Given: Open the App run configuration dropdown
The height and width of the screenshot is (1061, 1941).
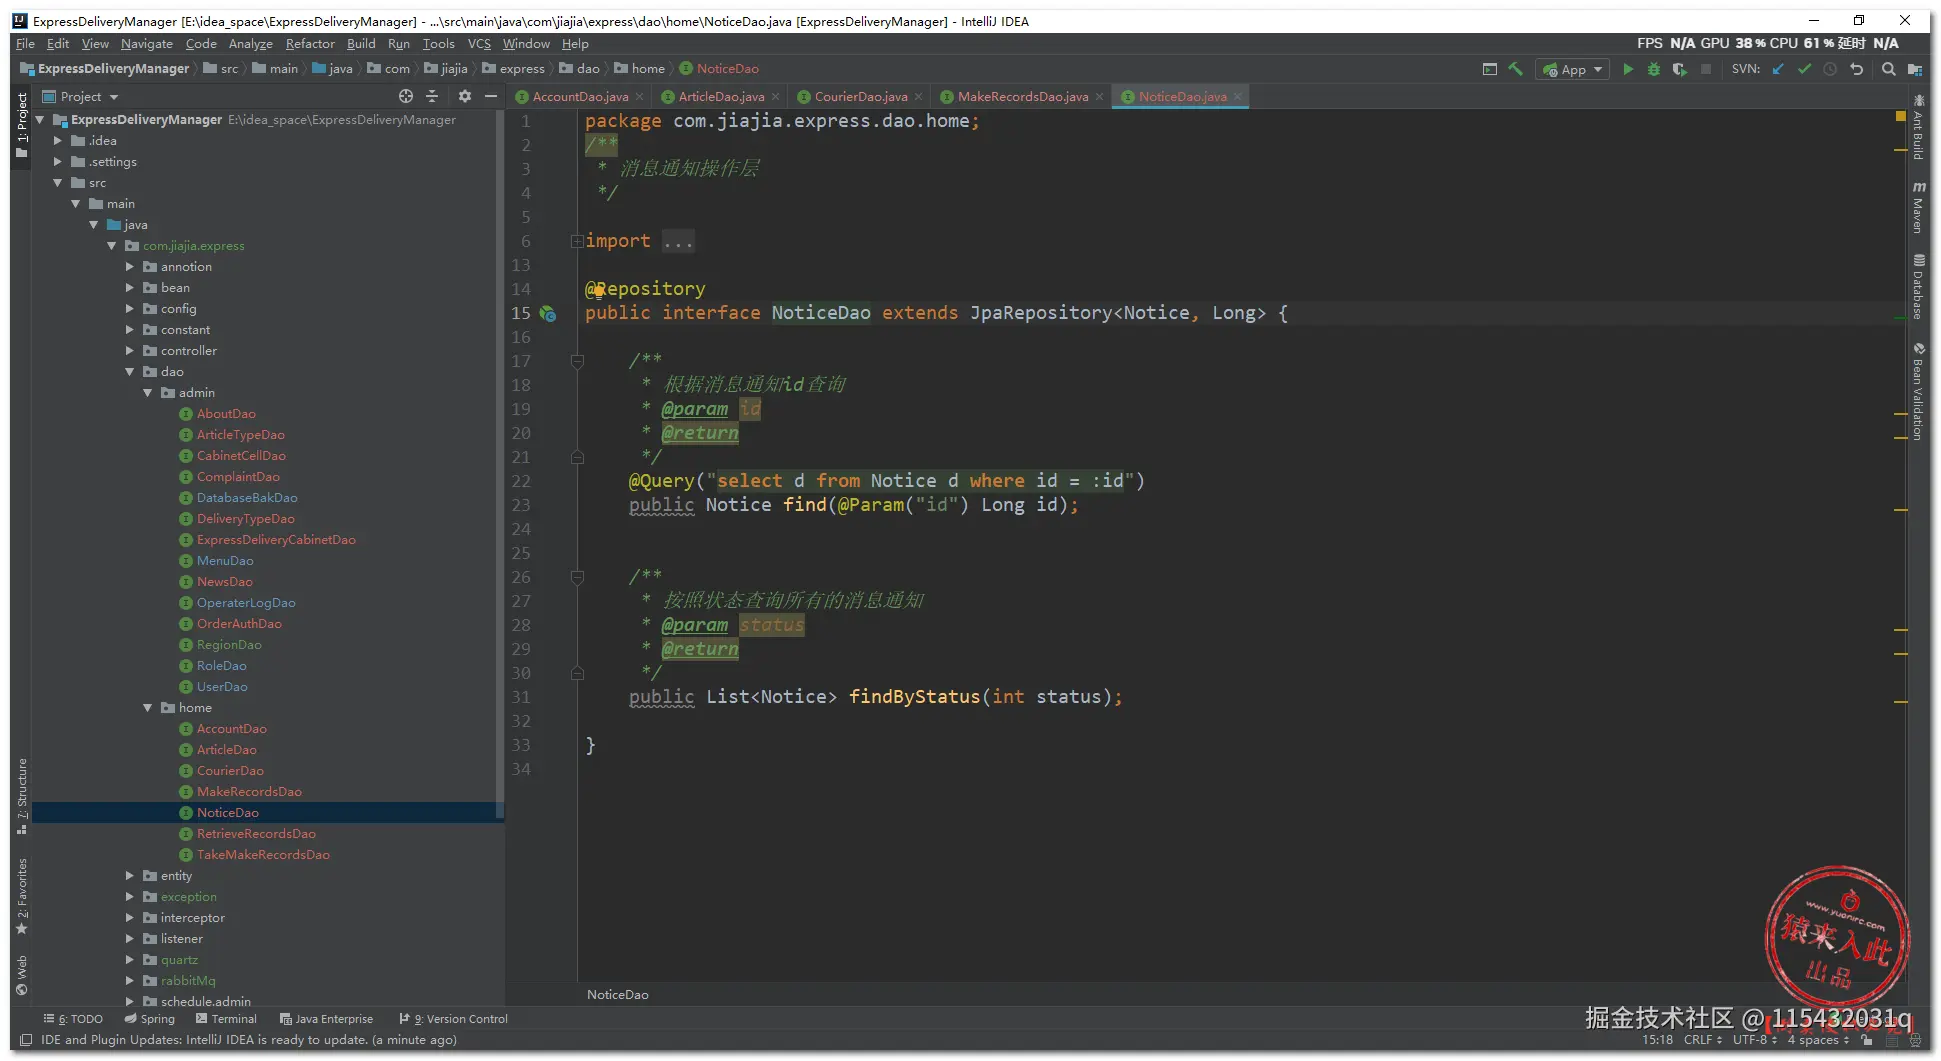Looking at the screenshot, I should pyautogui.click(x=1573, y=69).
